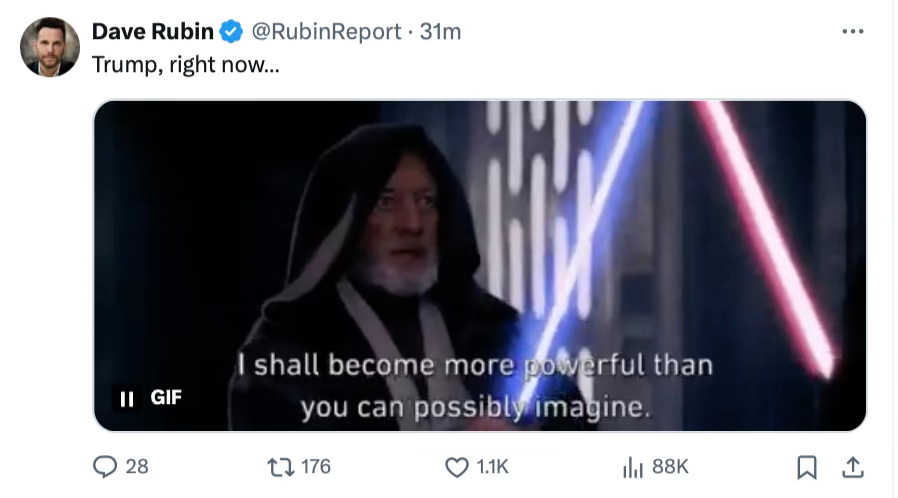898x498 pixels.
Task: Click the 1.1K likes count
Action: tap(493, 467)
